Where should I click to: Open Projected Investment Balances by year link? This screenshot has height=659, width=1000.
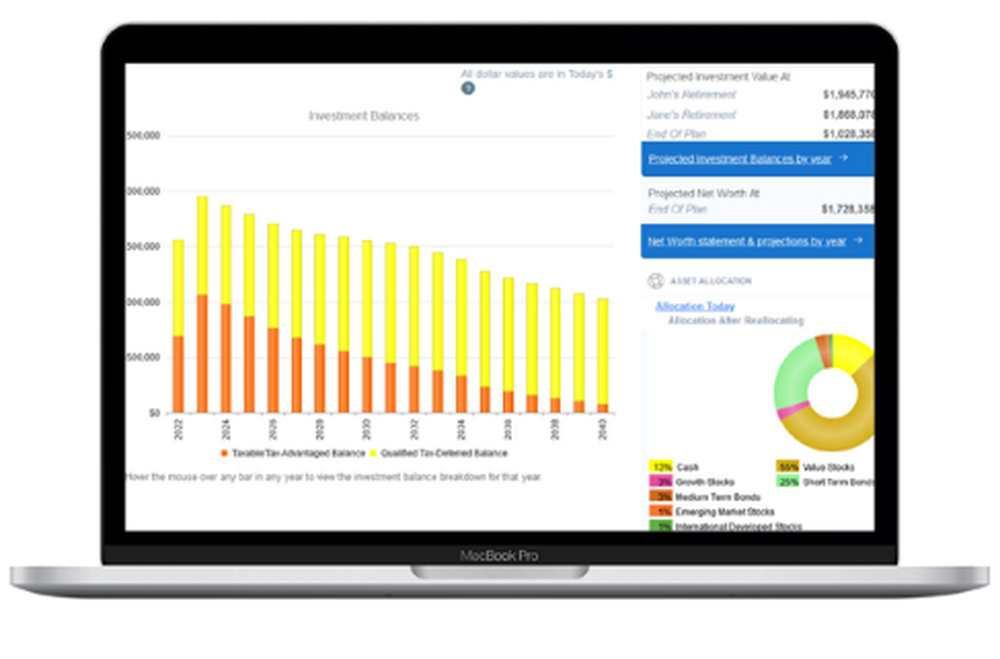740,159
